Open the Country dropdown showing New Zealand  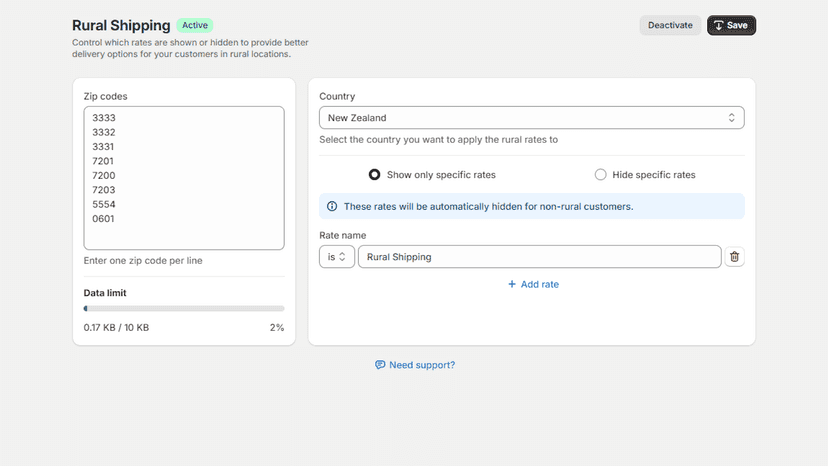[532, 118]
